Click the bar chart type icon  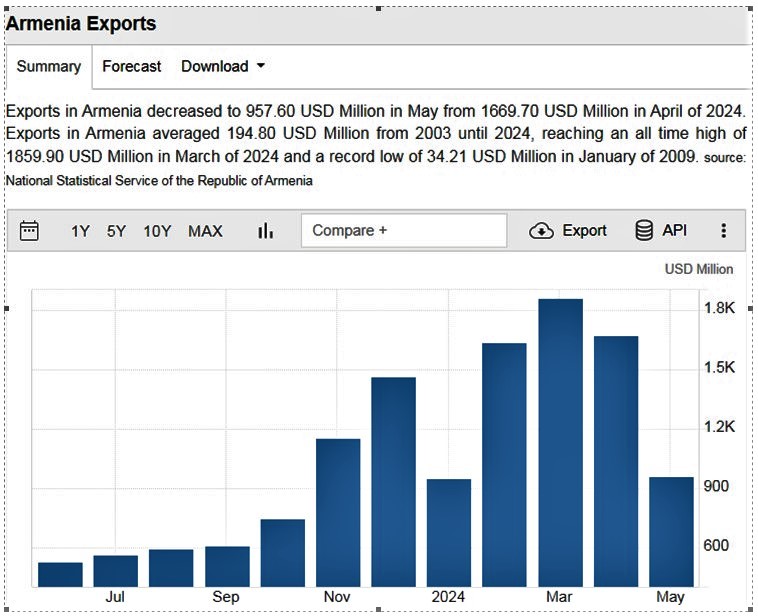265,231
